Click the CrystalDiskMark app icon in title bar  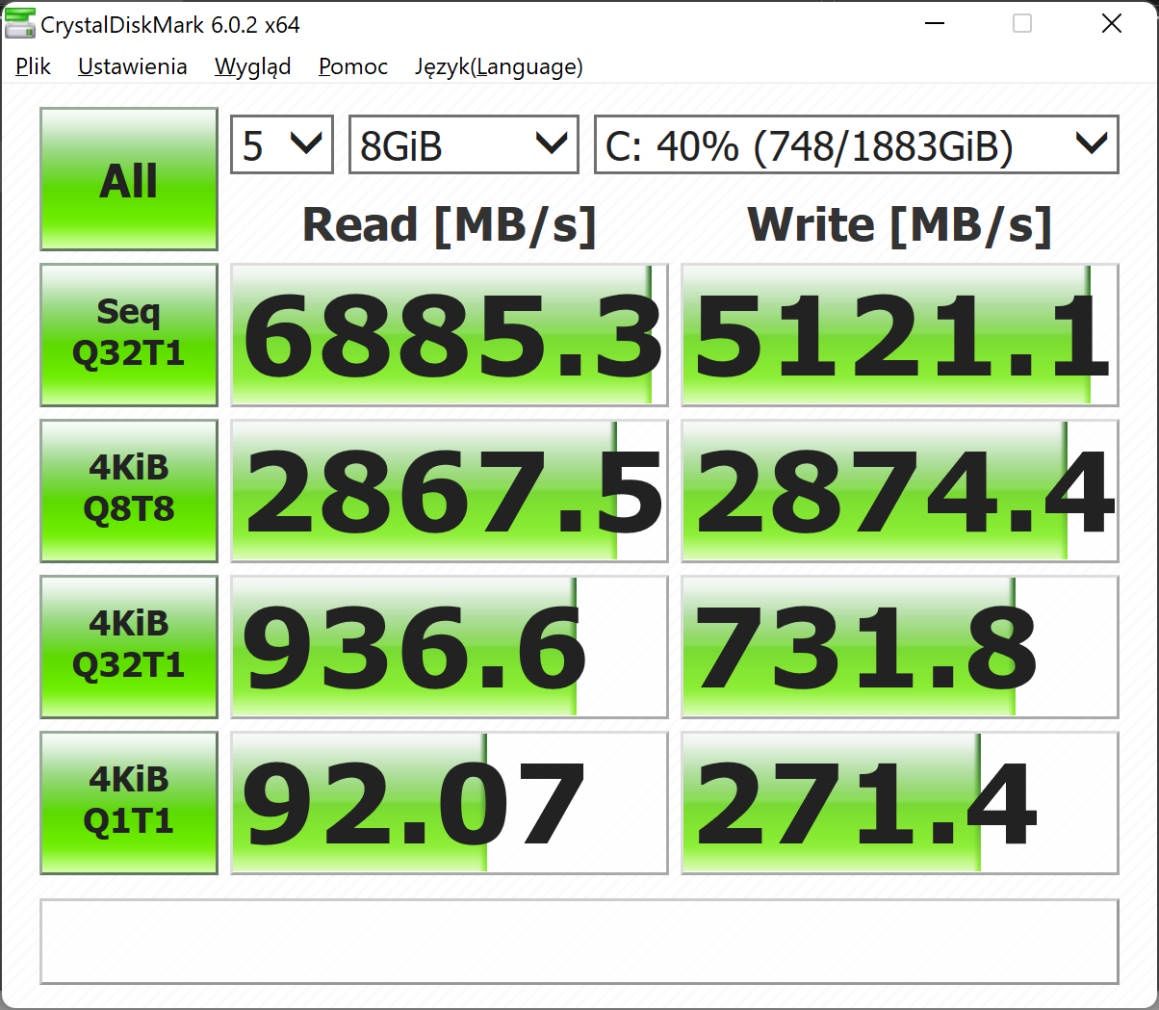pyautogui.click(x=19, y=23)
